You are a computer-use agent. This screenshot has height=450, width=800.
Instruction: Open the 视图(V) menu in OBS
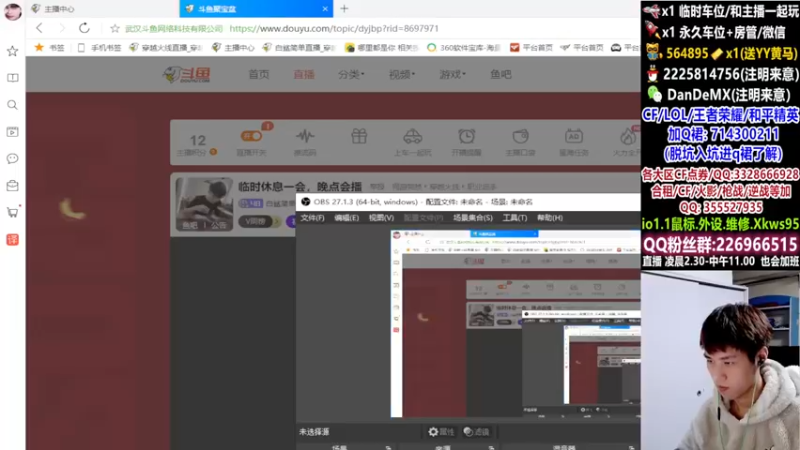coord(381,218)
